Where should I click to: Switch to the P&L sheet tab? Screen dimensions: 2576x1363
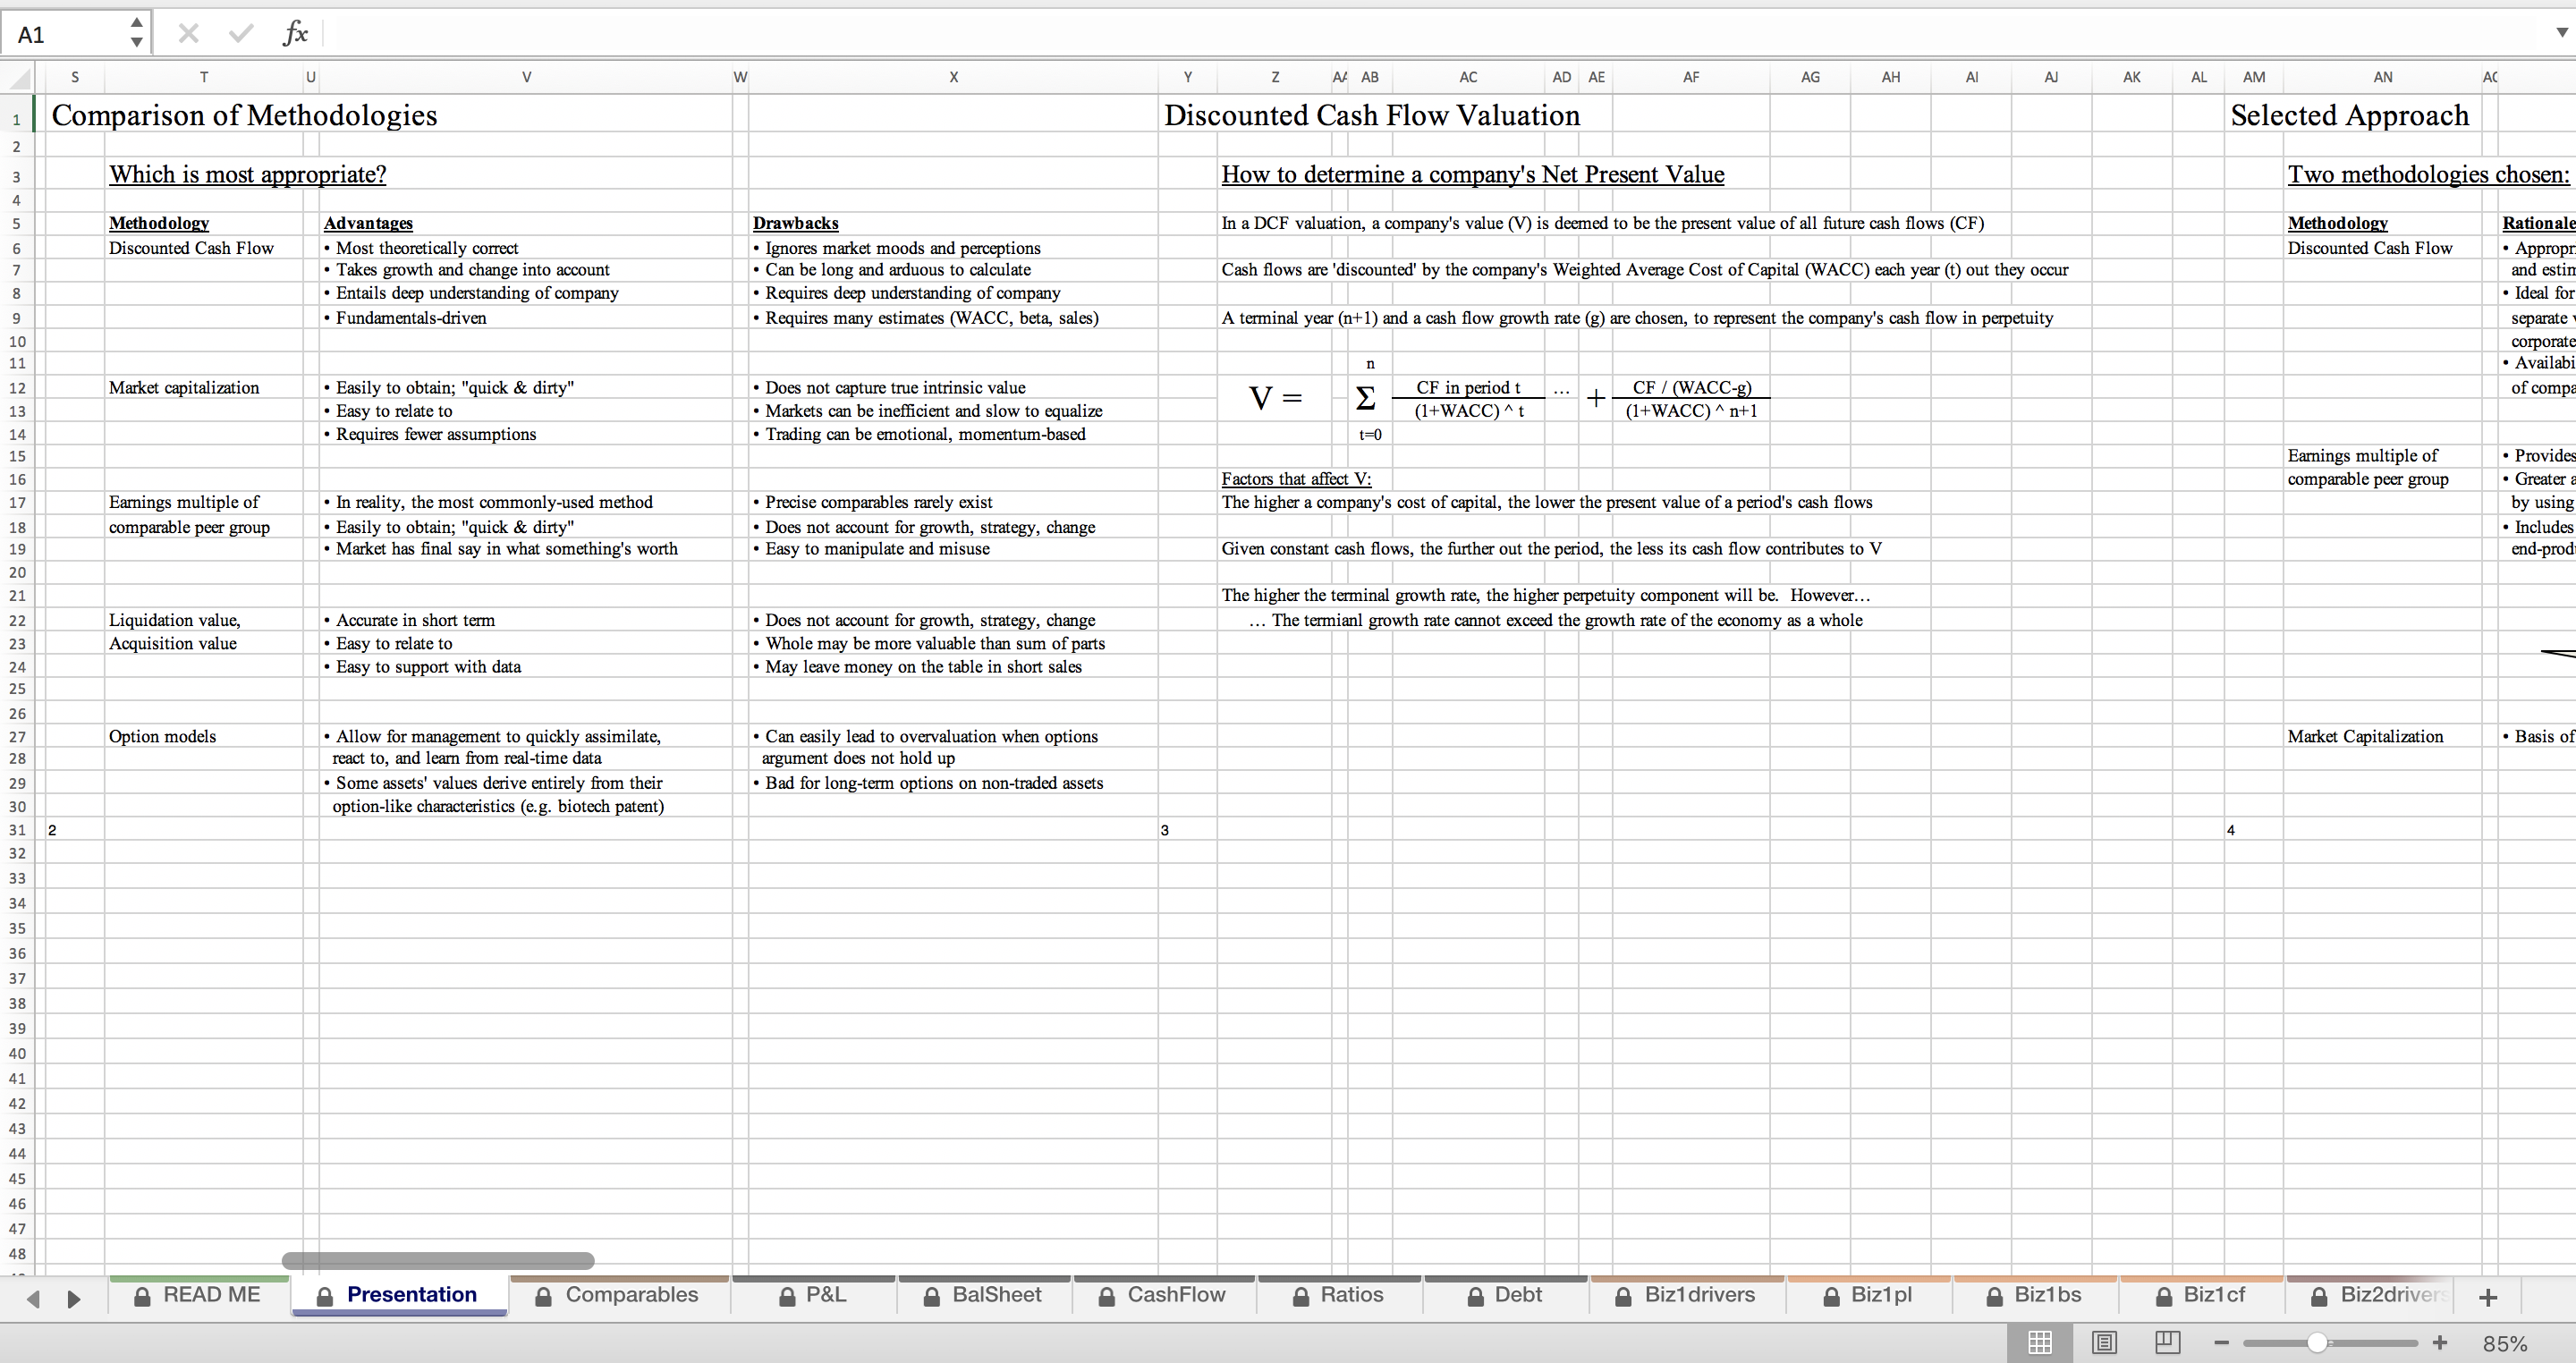pos(813,1295)
